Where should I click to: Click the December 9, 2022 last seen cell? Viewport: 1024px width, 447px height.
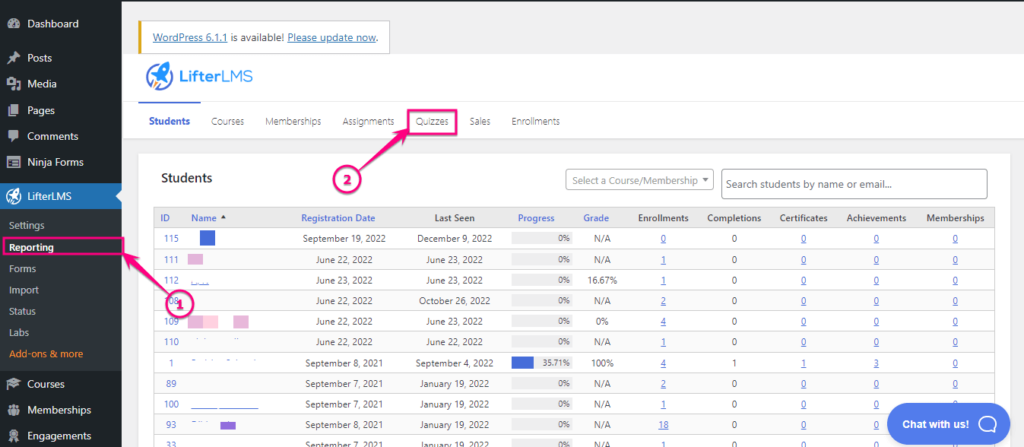(455, 239)
